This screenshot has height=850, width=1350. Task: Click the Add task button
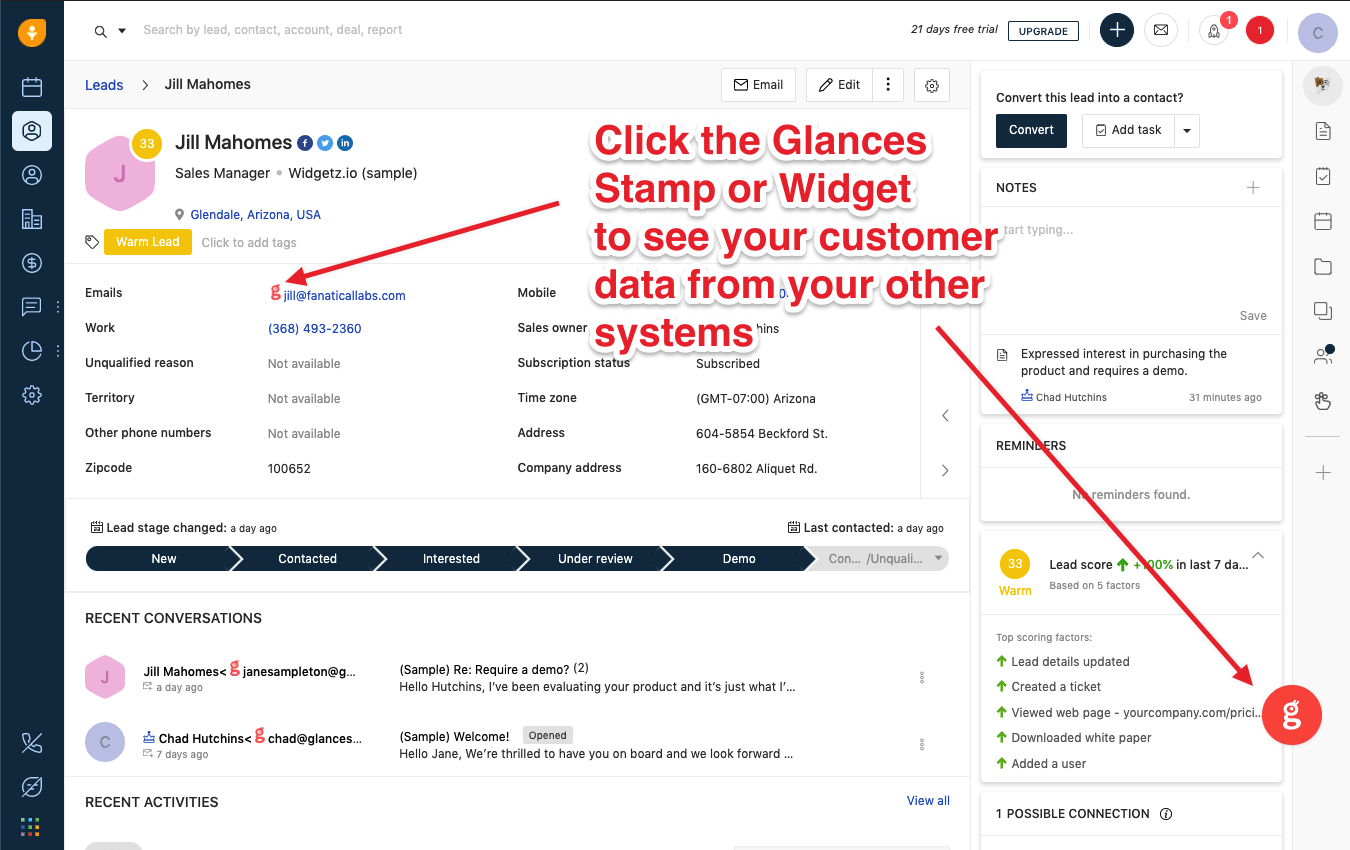(1129, 130)
